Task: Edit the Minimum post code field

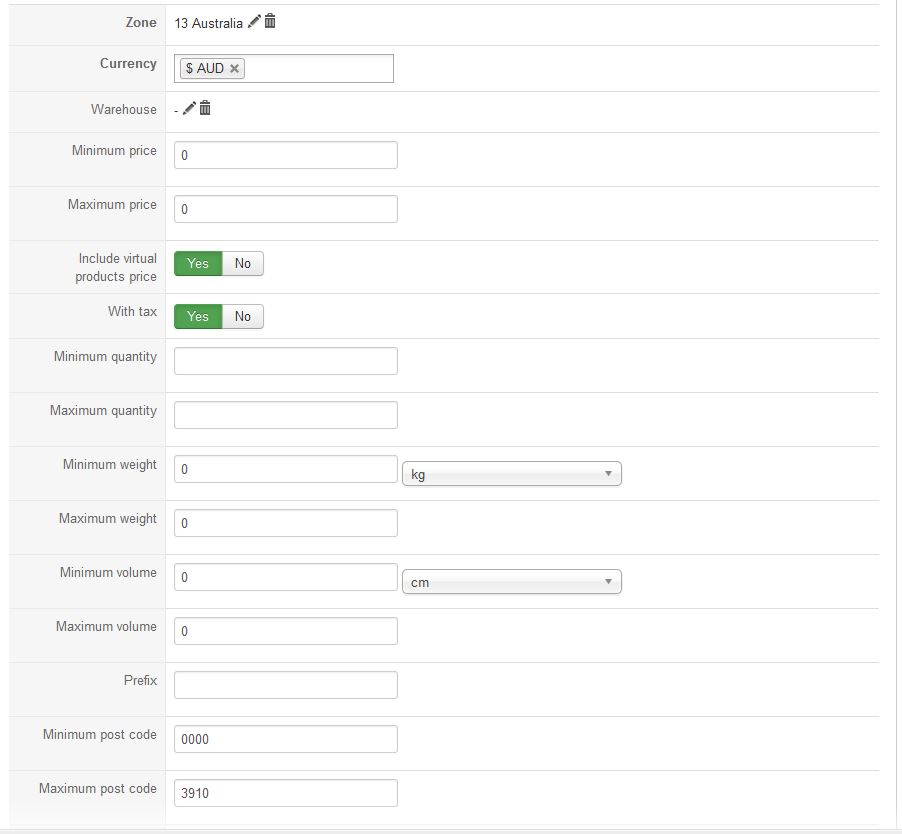Action: (x=285, y=739)
